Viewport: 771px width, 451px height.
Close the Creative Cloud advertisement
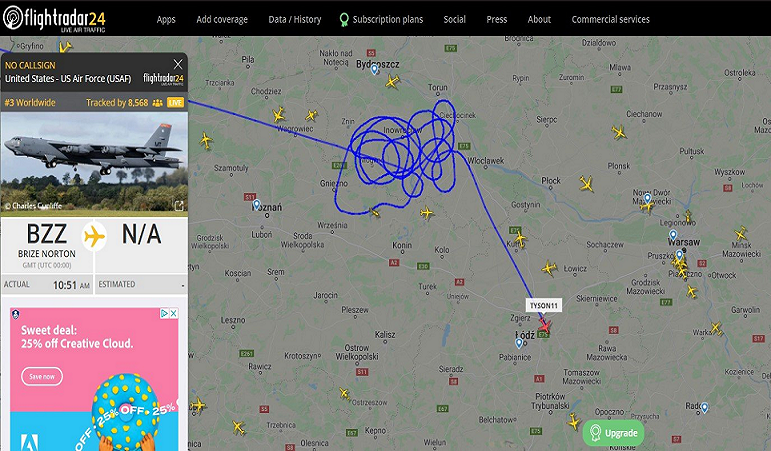pos(174,313)
